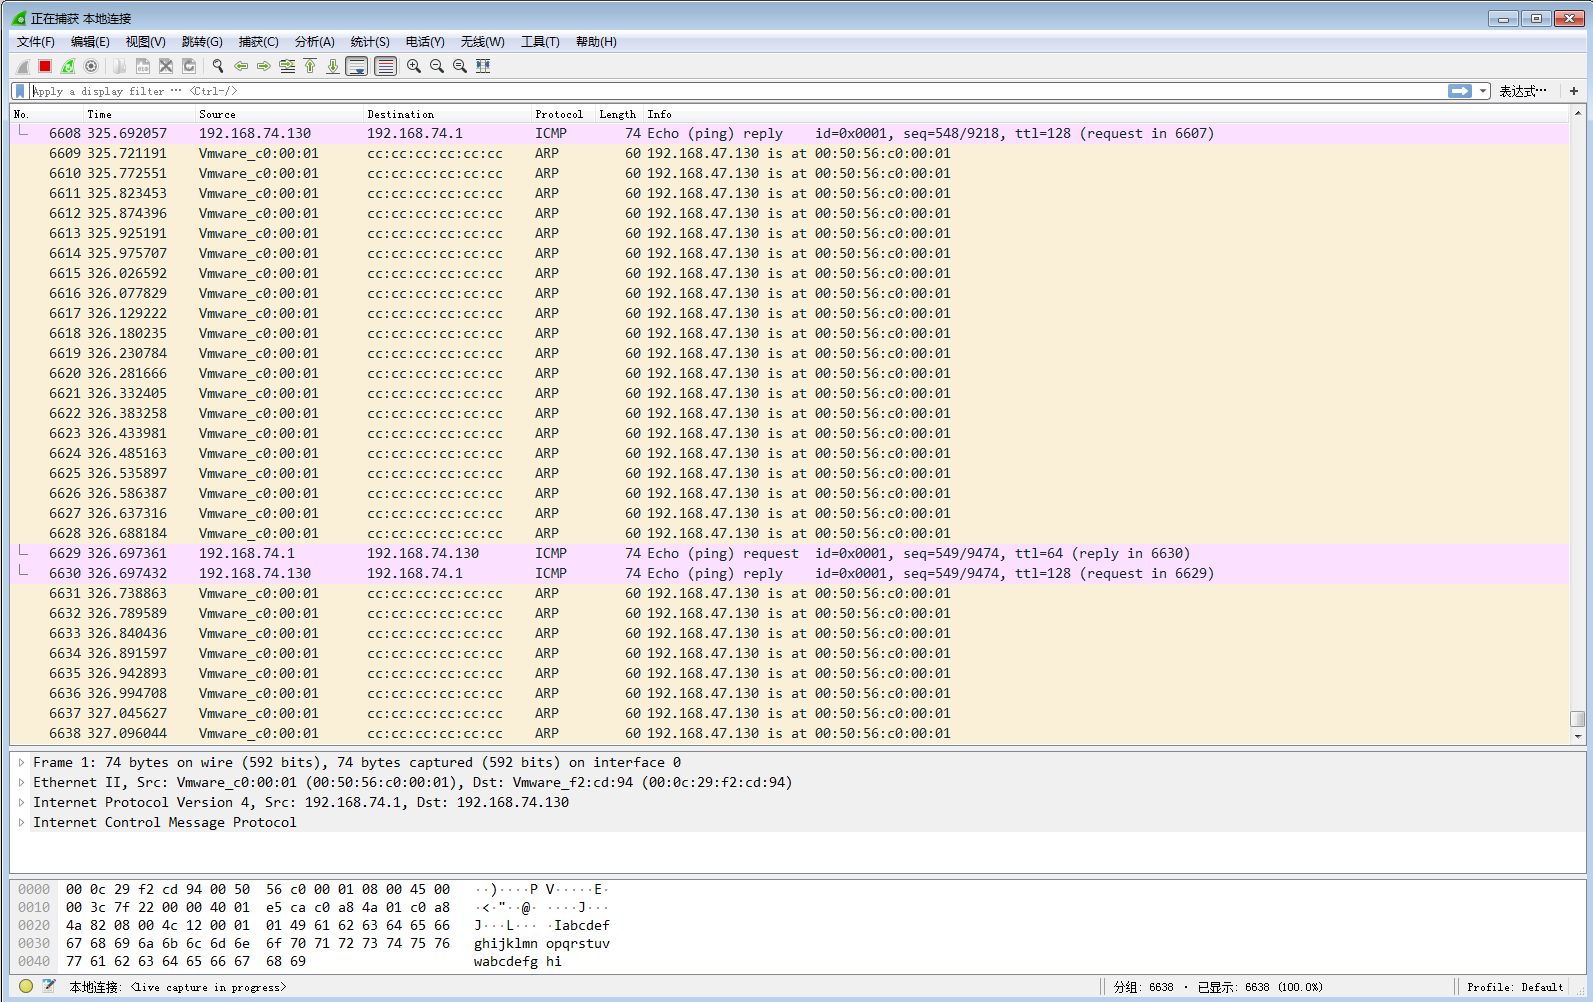The image size is (1593, 1002).
Task: Open the 工具(T) menu
Action: [540, 42]
